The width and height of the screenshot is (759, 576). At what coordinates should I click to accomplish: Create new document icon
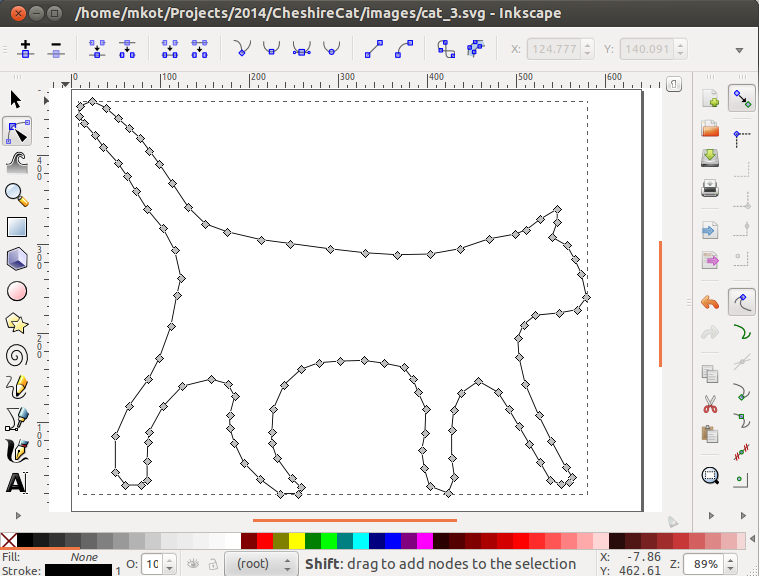point(710,98)
